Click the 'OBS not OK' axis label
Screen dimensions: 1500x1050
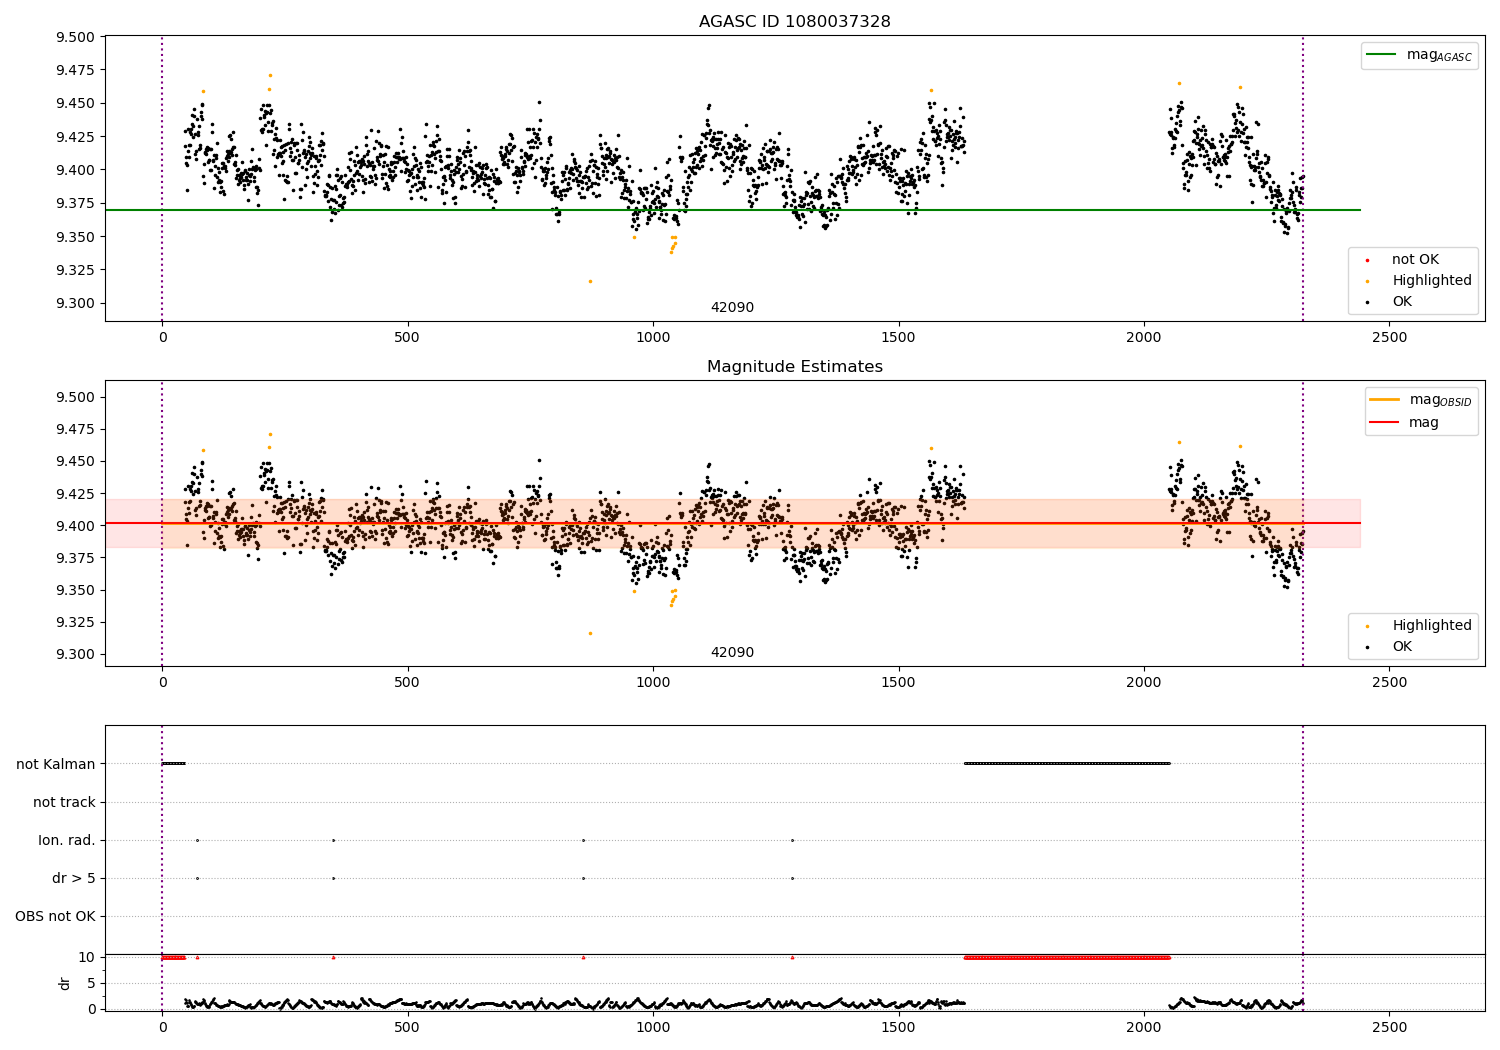pos(56,916)
